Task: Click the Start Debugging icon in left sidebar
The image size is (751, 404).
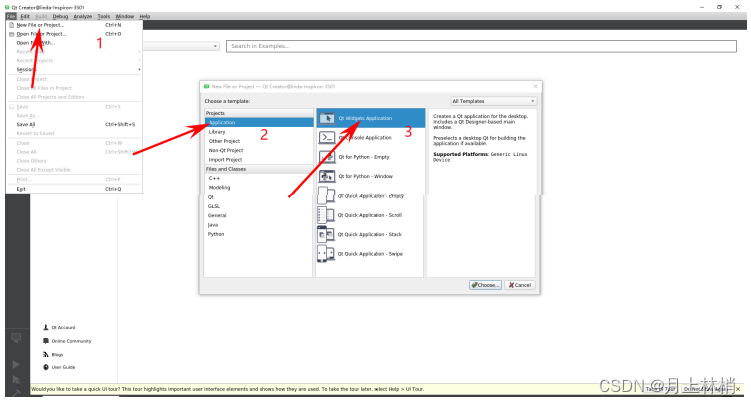Action: tap(16, 380)
